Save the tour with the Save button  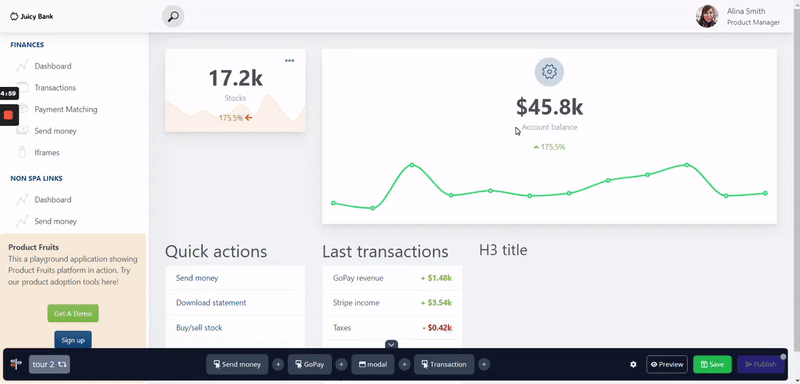(x=712, y=364)
